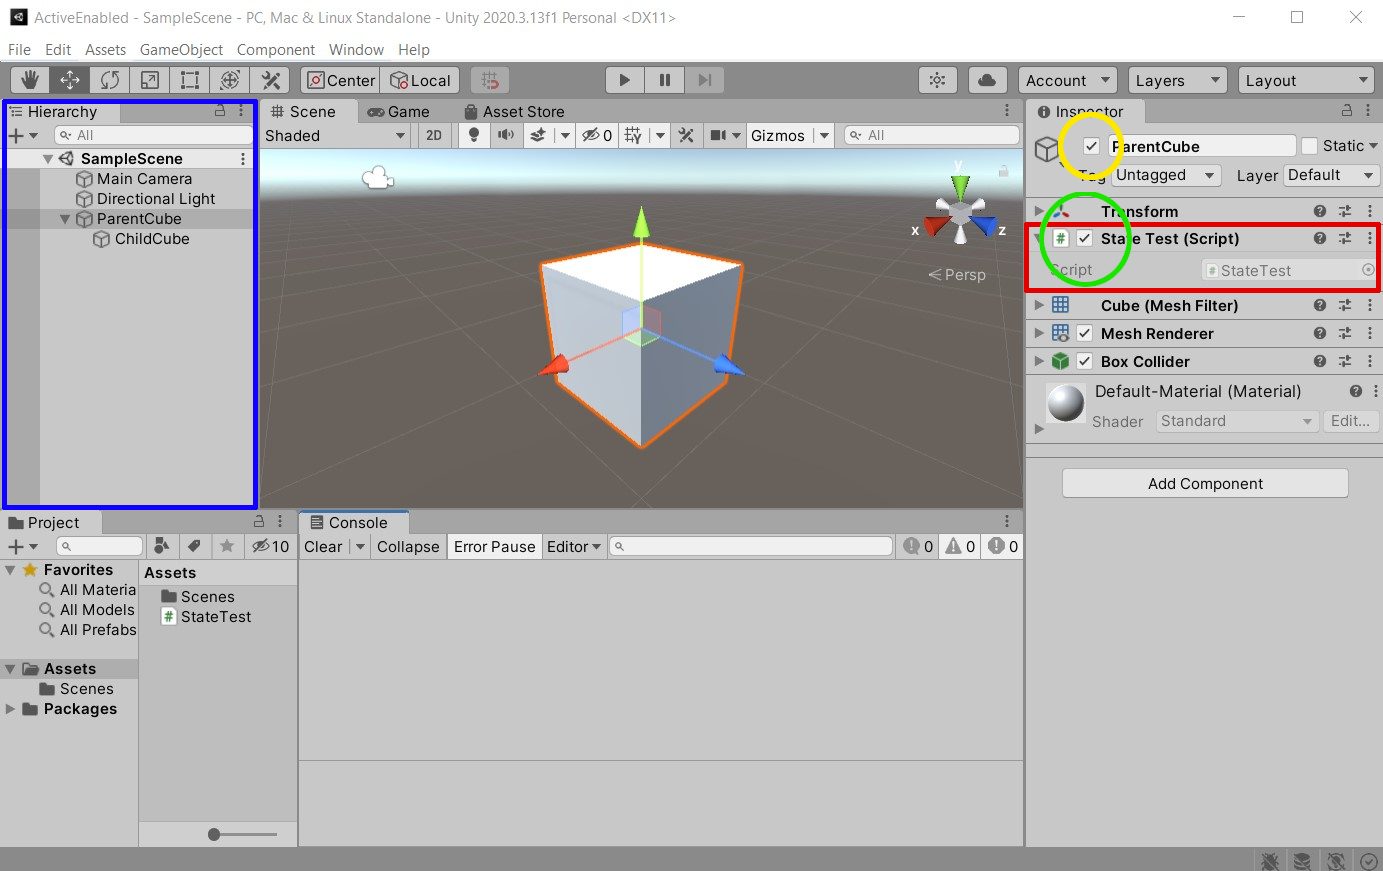Open the Untagged tag dropdown
The image size is (1383, 871).
pos(1167,175)
